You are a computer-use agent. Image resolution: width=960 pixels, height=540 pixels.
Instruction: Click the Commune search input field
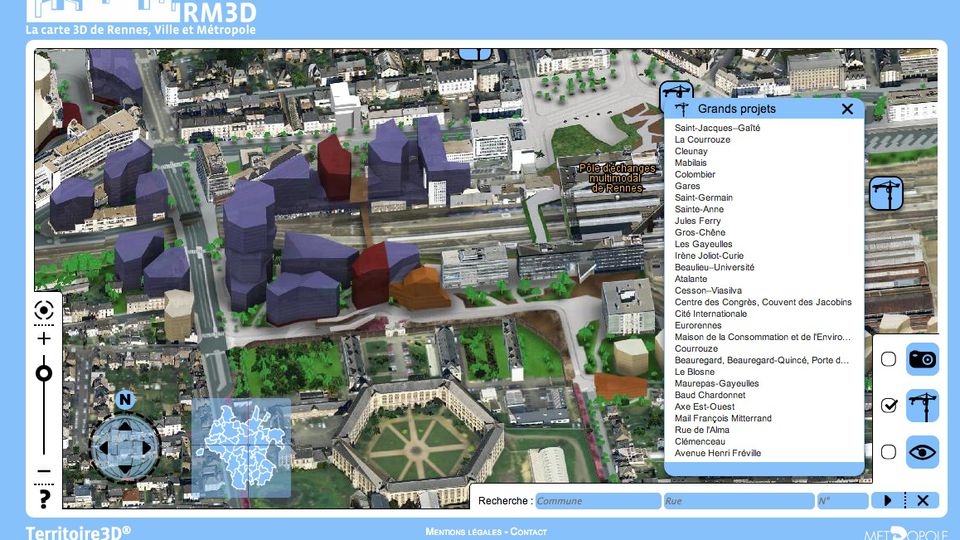(597, 501)
